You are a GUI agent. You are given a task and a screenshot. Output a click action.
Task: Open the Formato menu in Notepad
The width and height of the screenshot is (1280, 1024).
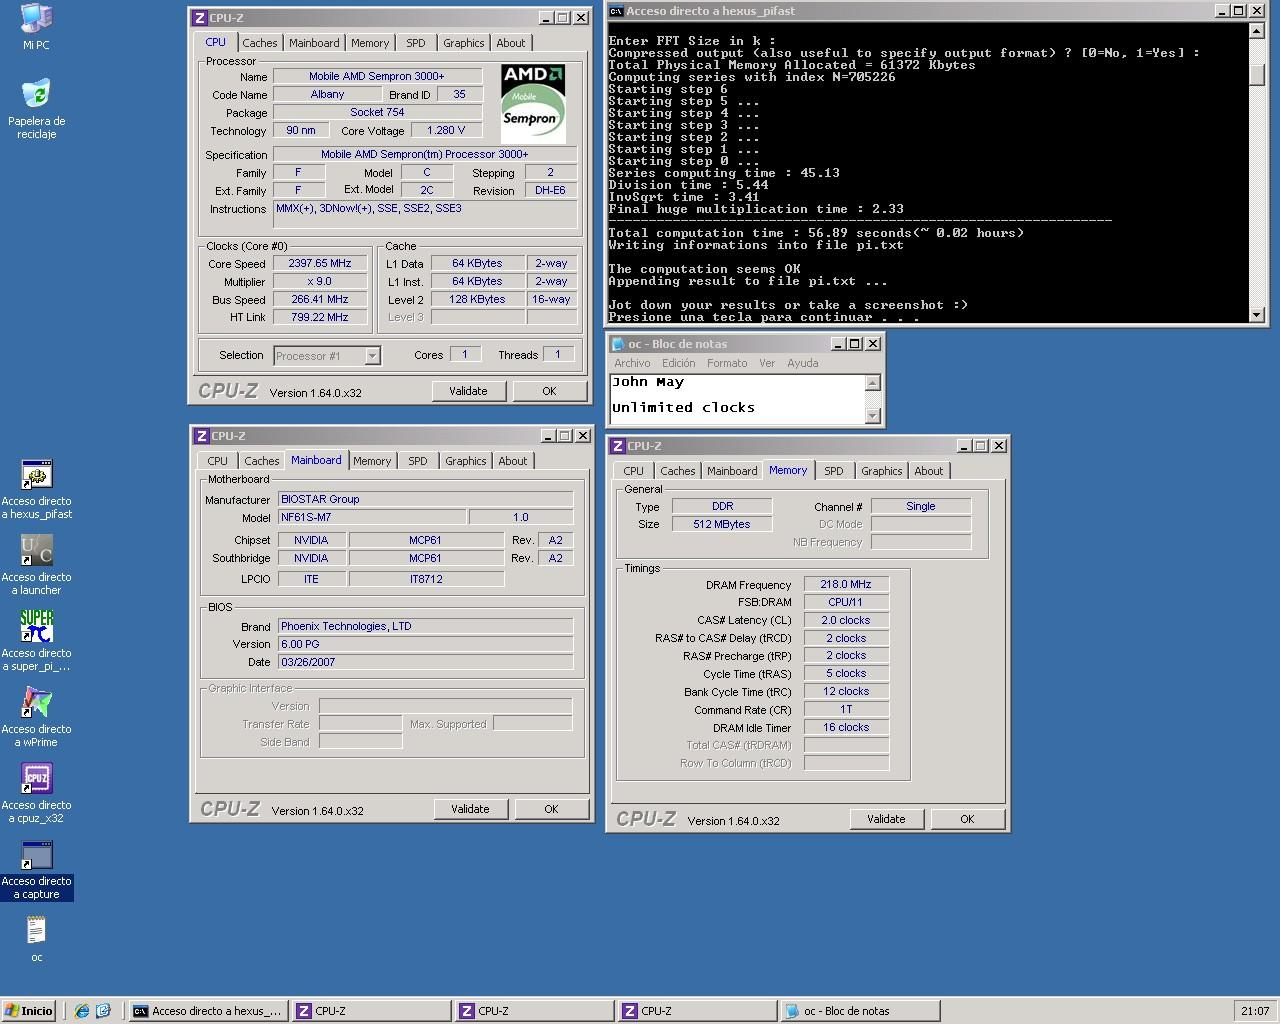pos(727,363)
